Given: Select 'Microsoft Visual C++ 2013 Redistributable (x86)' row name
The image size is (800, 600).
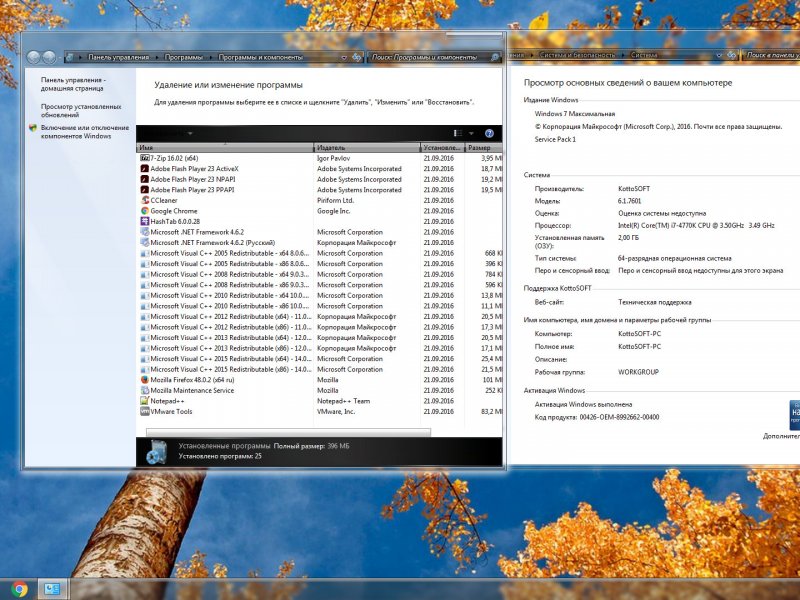Looking at the screenshot, I should (x=231, y=348).
